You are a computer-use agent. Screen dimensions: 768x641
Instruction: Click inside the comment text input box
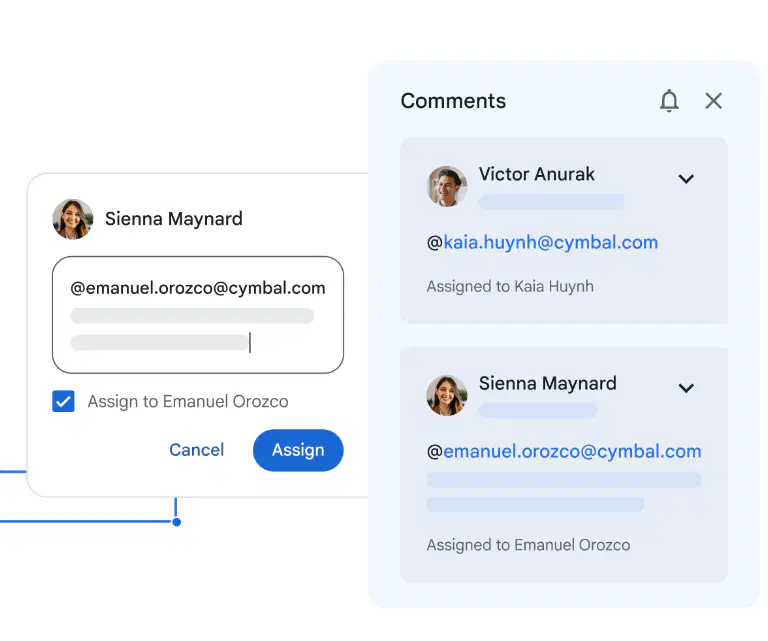198,315
